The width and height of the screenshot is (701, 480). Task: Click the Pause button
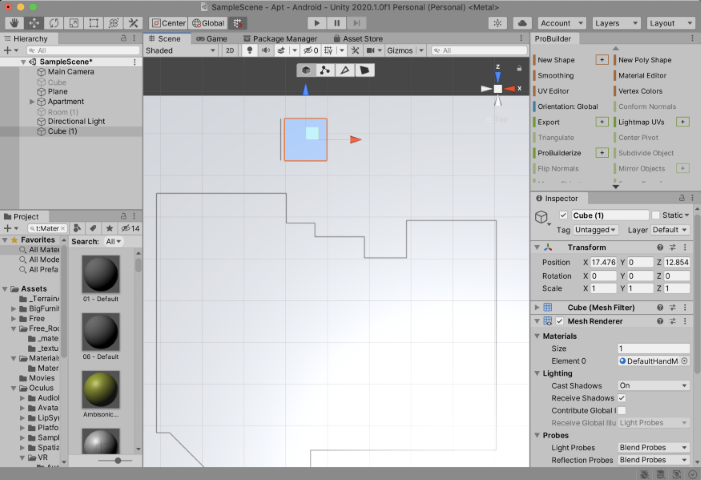pos(337,22)
